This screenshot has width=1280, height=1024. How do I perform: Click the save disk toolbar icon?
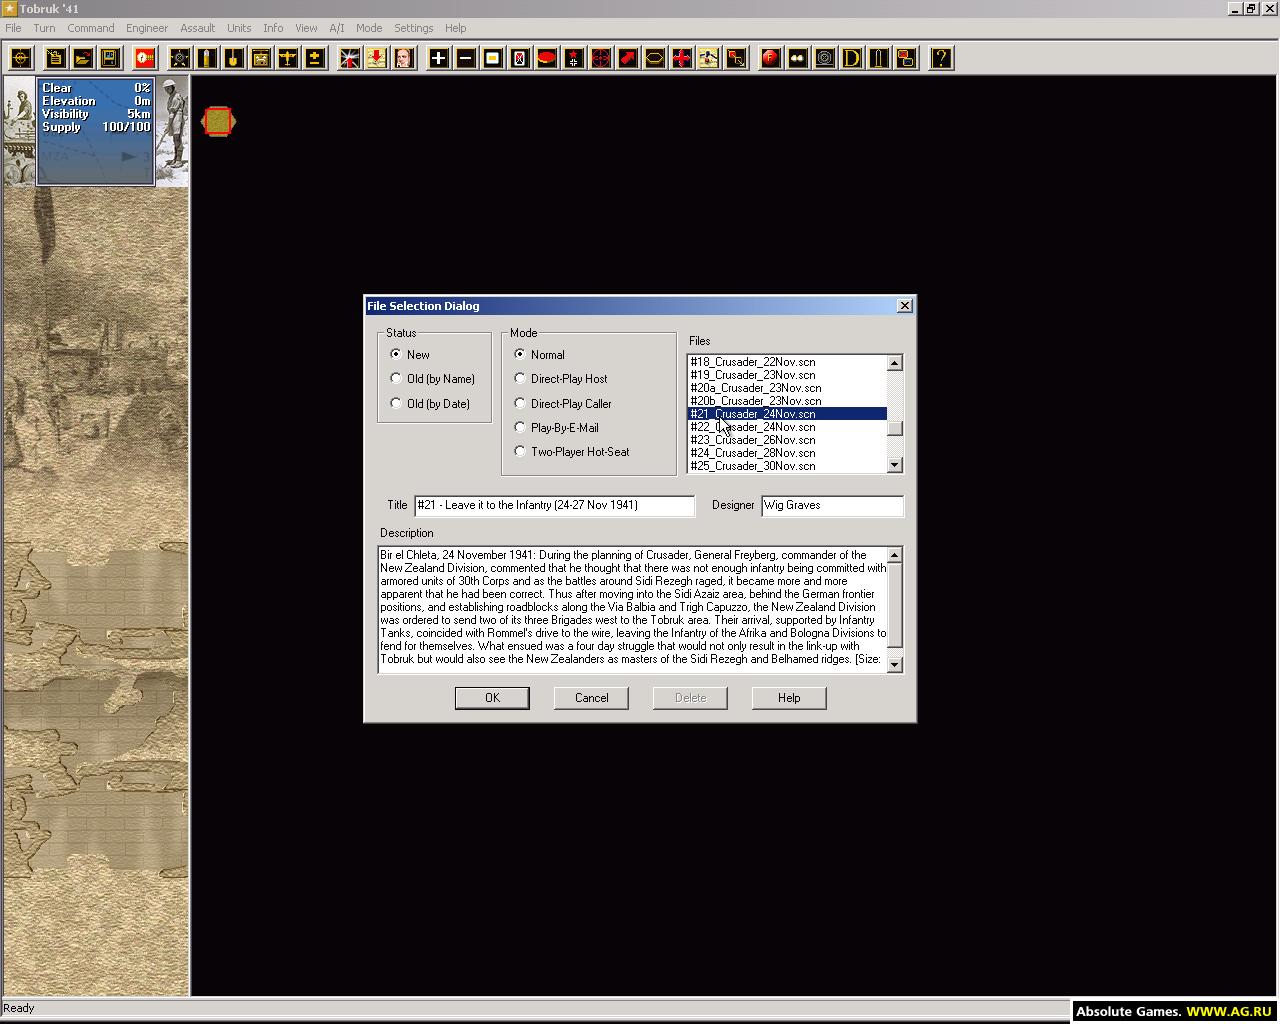[x=109, y=58]
